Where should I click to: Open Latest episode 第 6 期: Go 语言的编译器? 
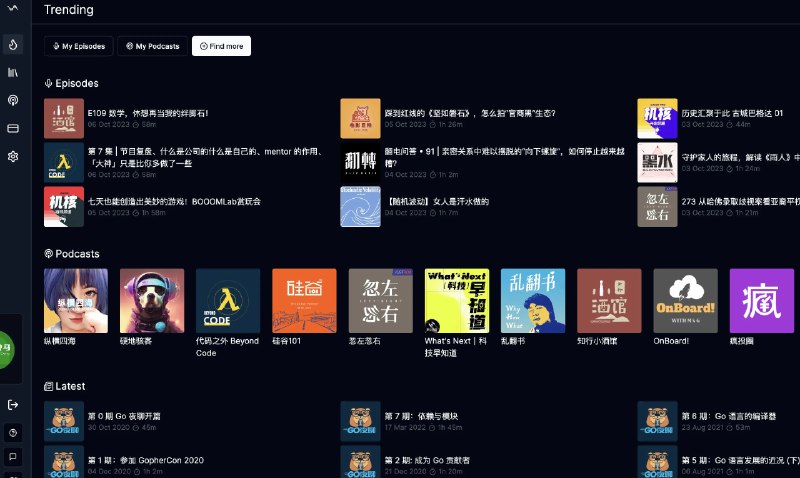click(729, 416)
